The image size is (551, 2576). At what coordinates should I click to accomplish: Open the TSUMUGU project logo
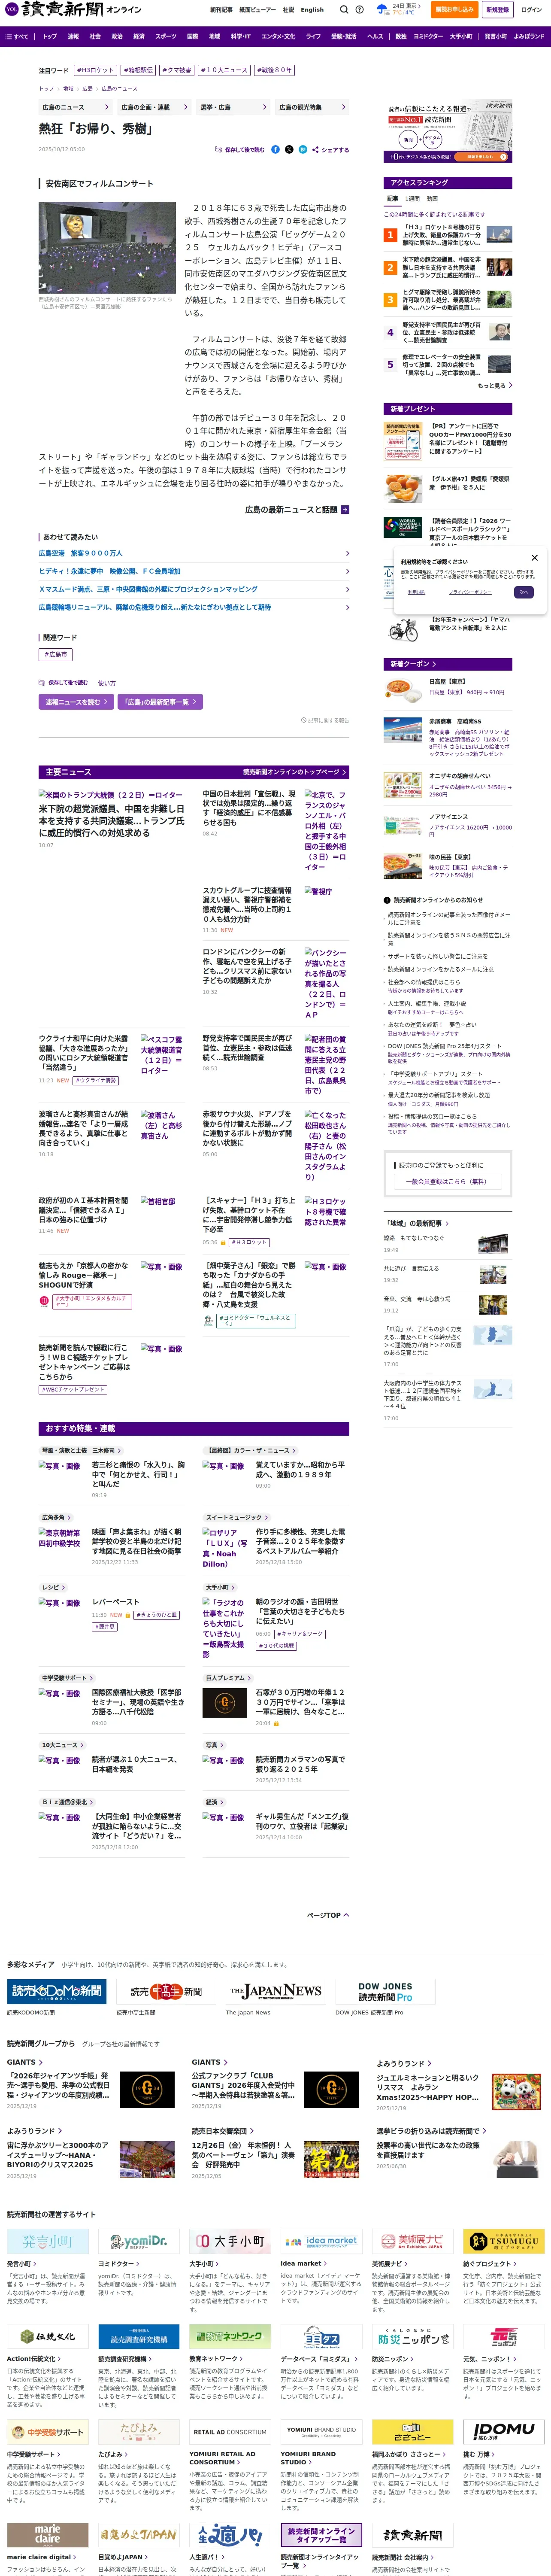pos(503,2241)
